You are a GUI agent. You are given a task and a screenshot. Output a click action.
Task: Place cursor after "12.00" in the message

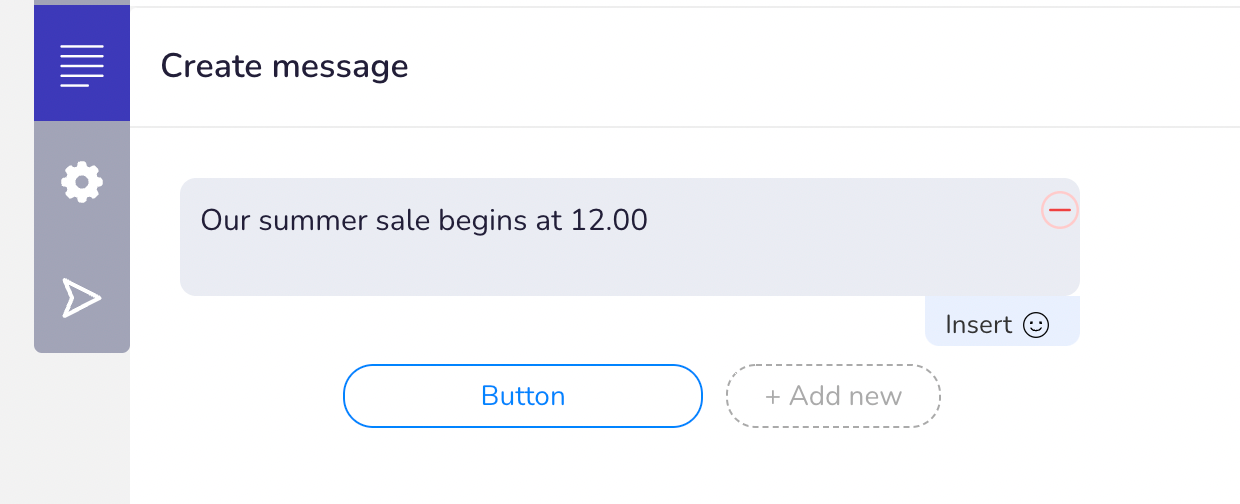point(650,220)
